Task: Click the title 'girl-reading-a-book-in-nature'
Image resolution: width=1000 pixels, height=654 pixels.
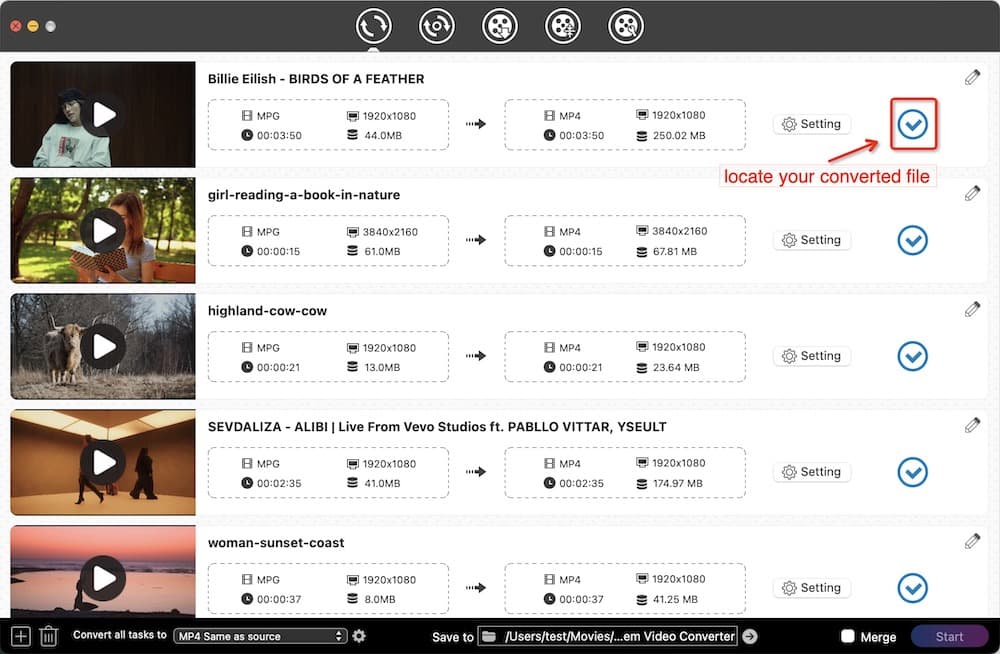Action: (x=304, y=195)
